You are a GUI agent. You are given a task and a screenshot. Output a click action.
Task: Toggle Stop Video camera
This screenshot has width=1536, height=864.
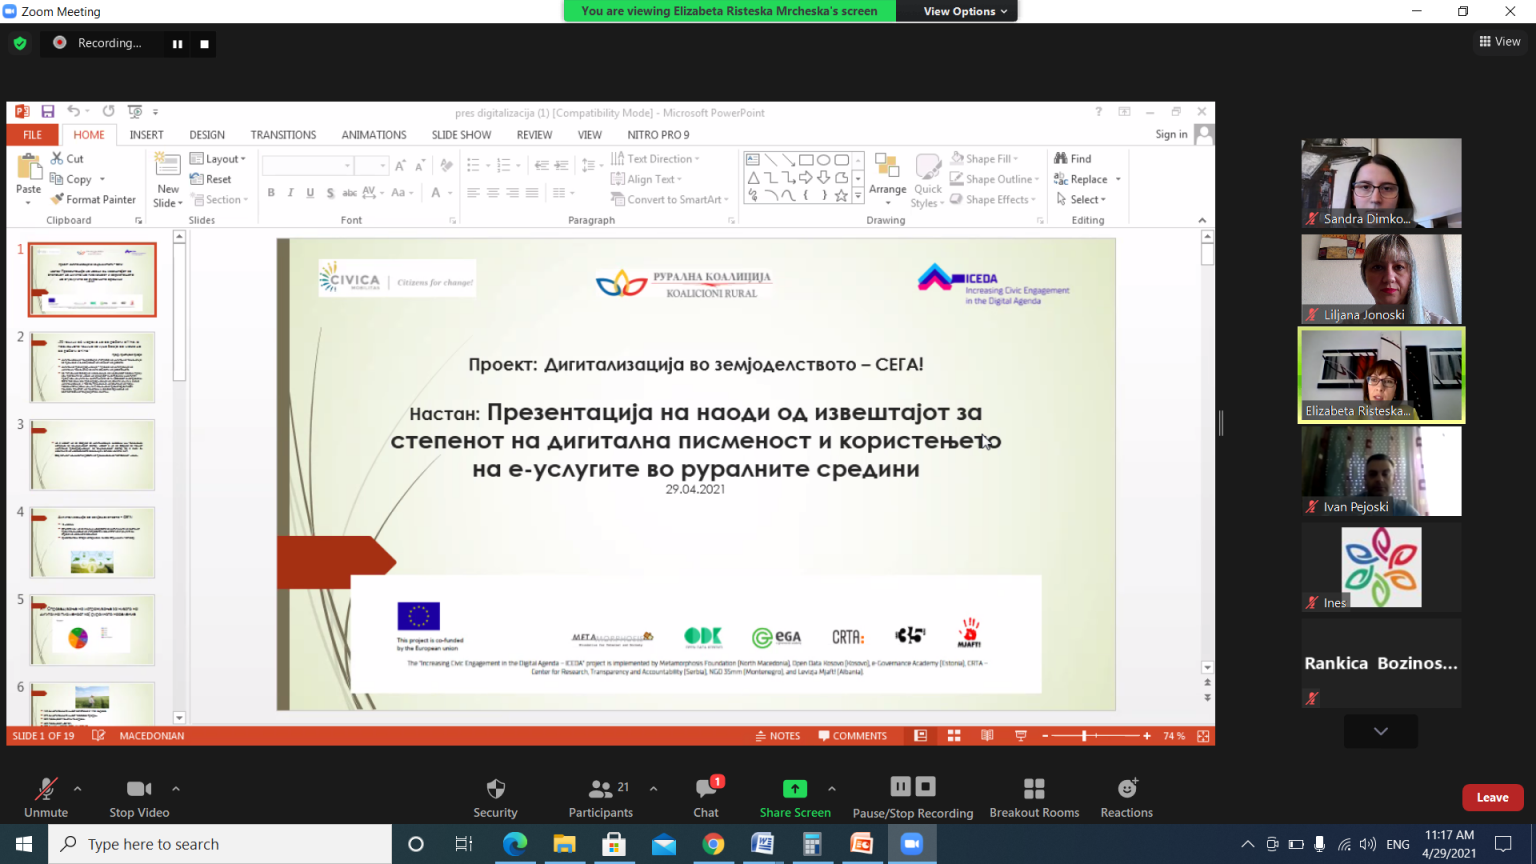click(x=139, y=789)
